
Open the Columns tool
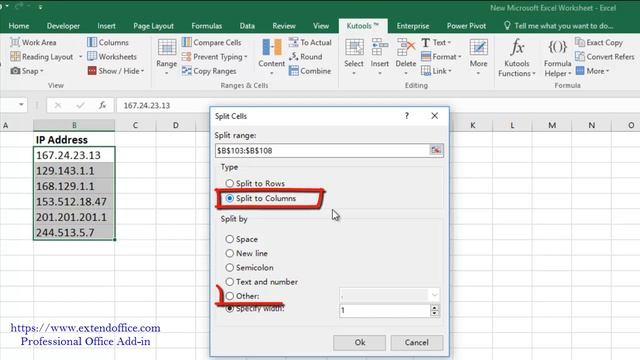(x=108, y=42)
